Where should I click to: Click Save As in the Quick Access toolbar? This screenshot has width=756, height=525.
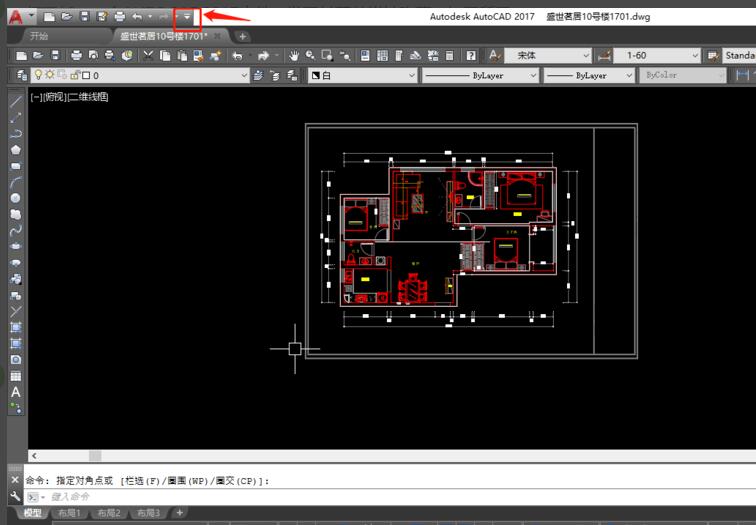[102, 17]
